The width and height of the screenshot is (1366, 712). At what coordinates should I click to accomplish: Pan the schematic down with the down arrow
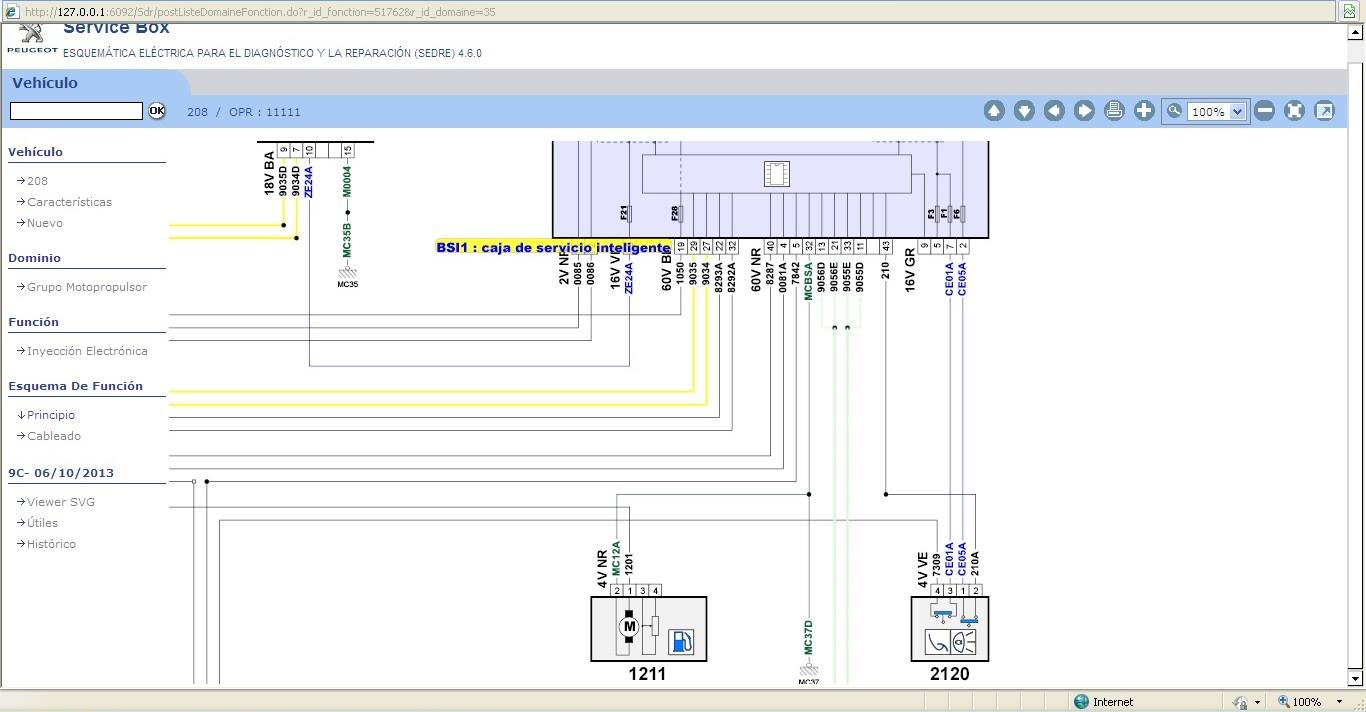click(1024, 111)
